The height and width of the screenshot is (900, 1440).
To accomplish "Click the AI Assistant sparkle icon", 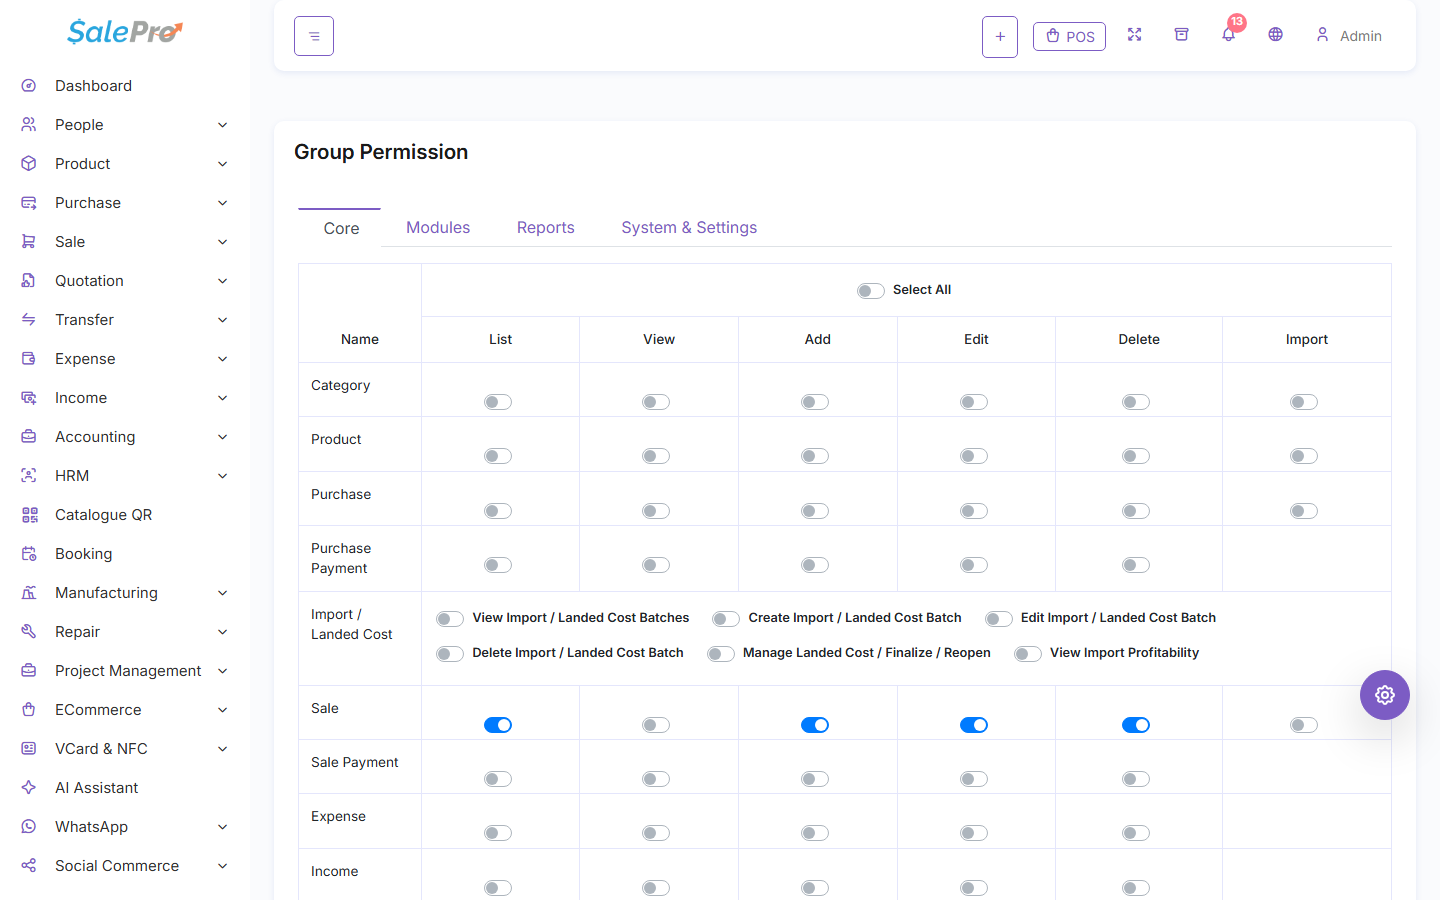I will tap(29, 788).
